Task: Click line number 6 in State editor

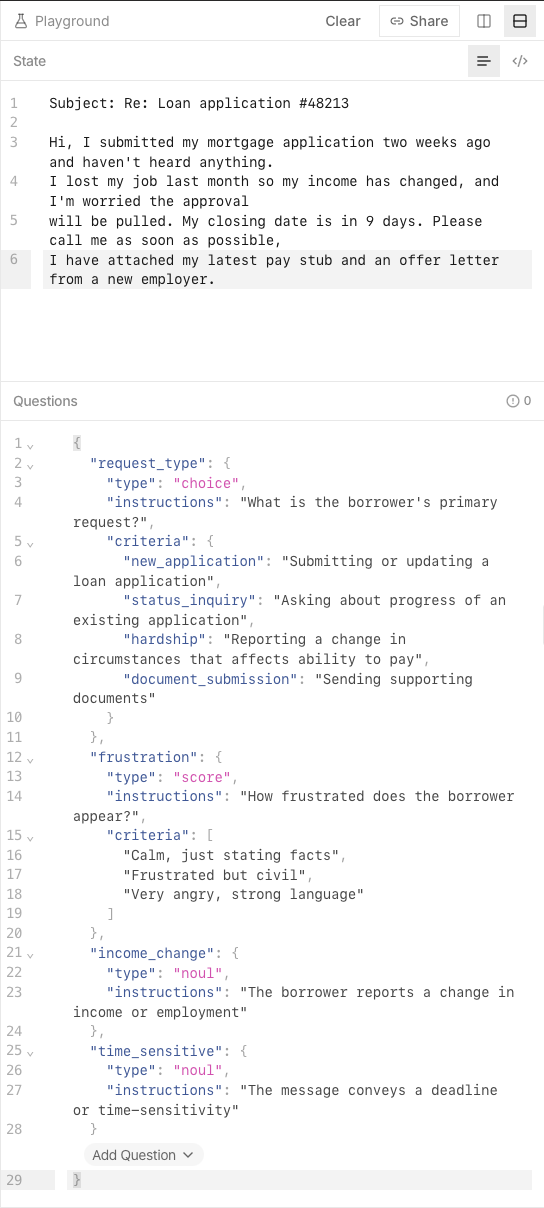Action: click(x=14, y=260)
